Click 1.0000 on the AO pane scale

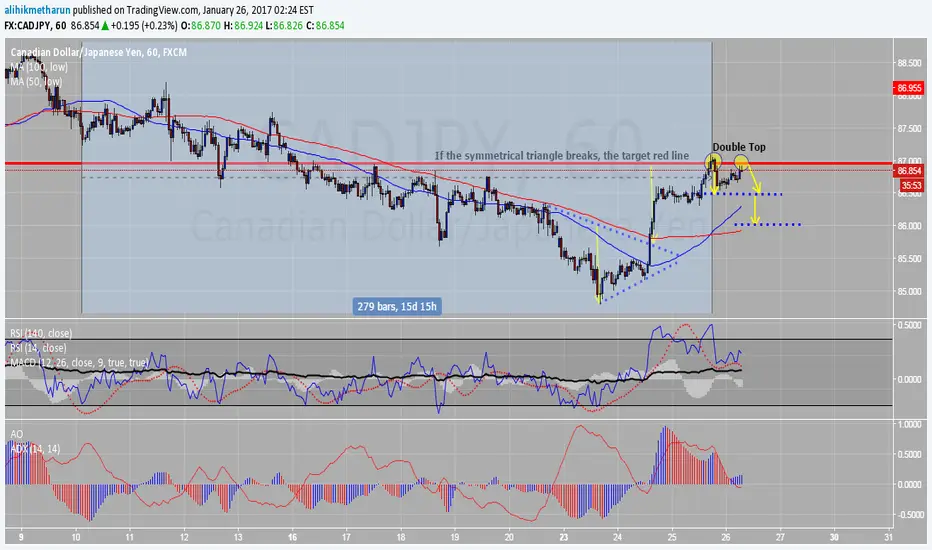click(x=910, y=425)
